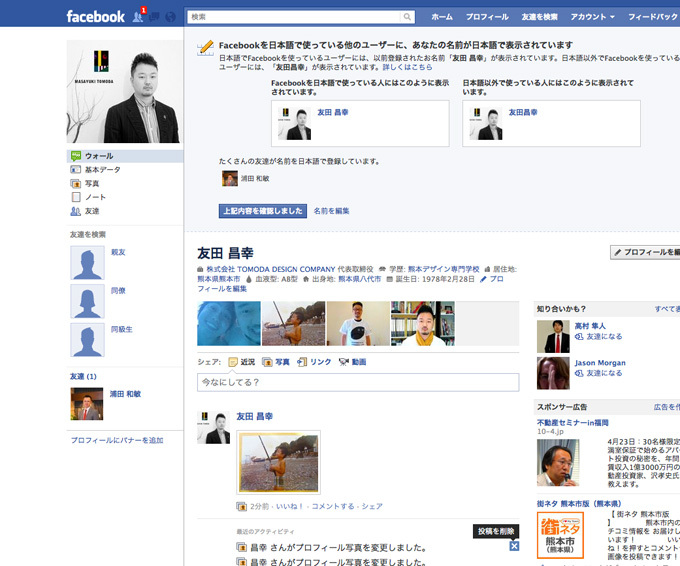Open 熊本県八代市 hometown link

tap(360, 279)
